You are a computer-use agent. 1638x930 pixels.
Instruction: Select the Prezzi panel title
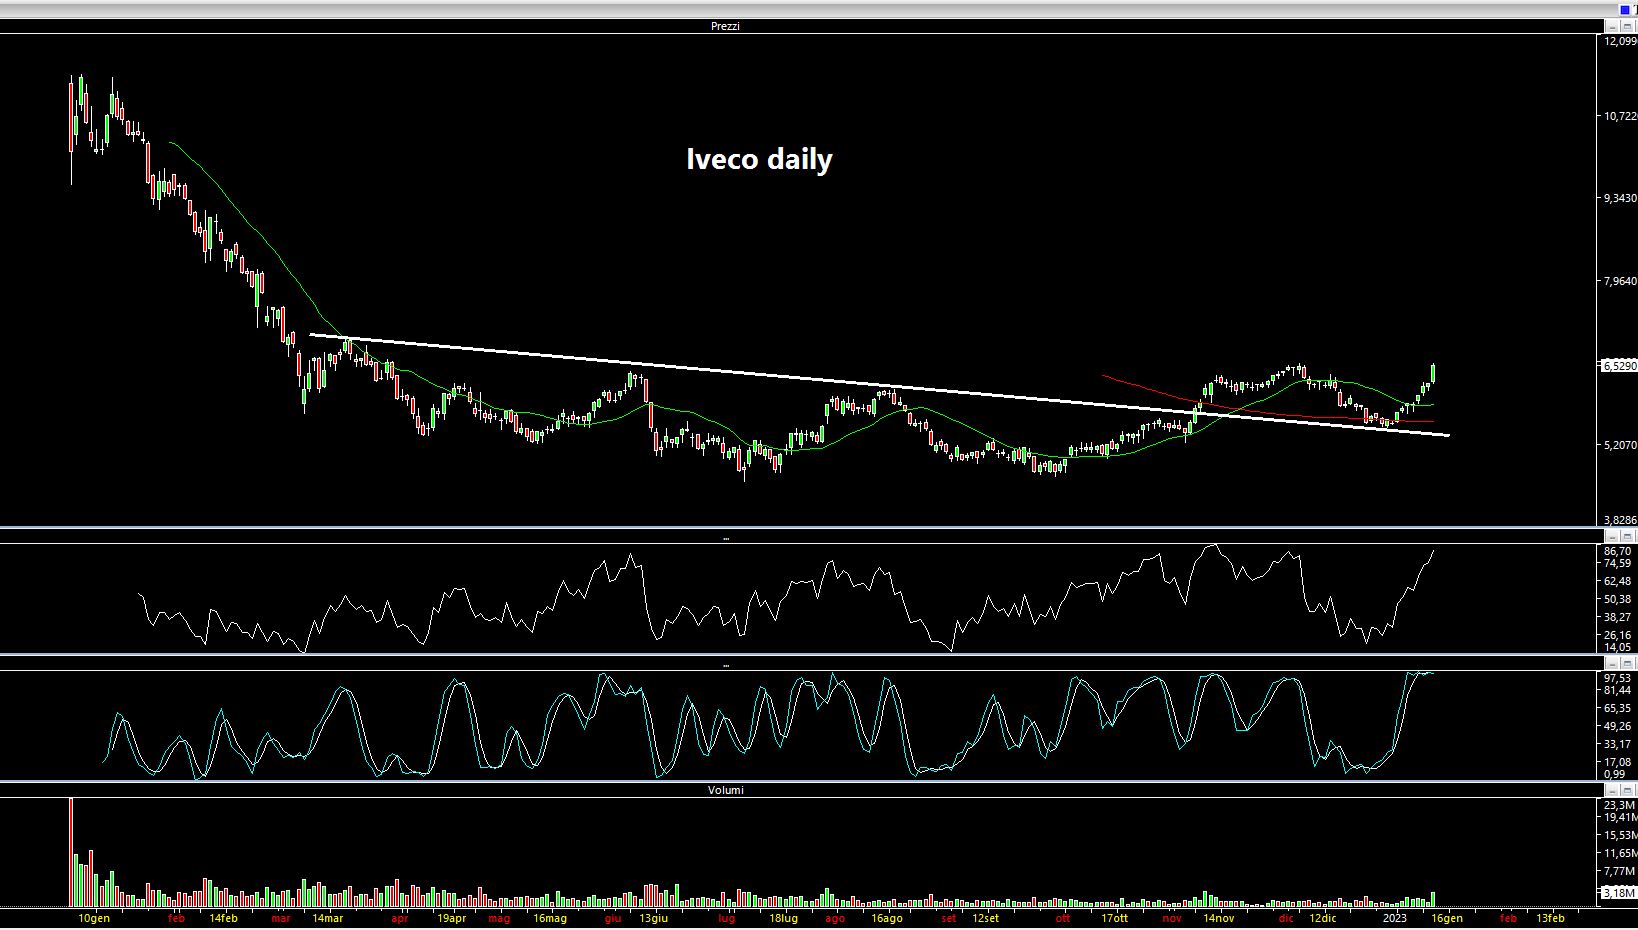(x=725, y=26)
